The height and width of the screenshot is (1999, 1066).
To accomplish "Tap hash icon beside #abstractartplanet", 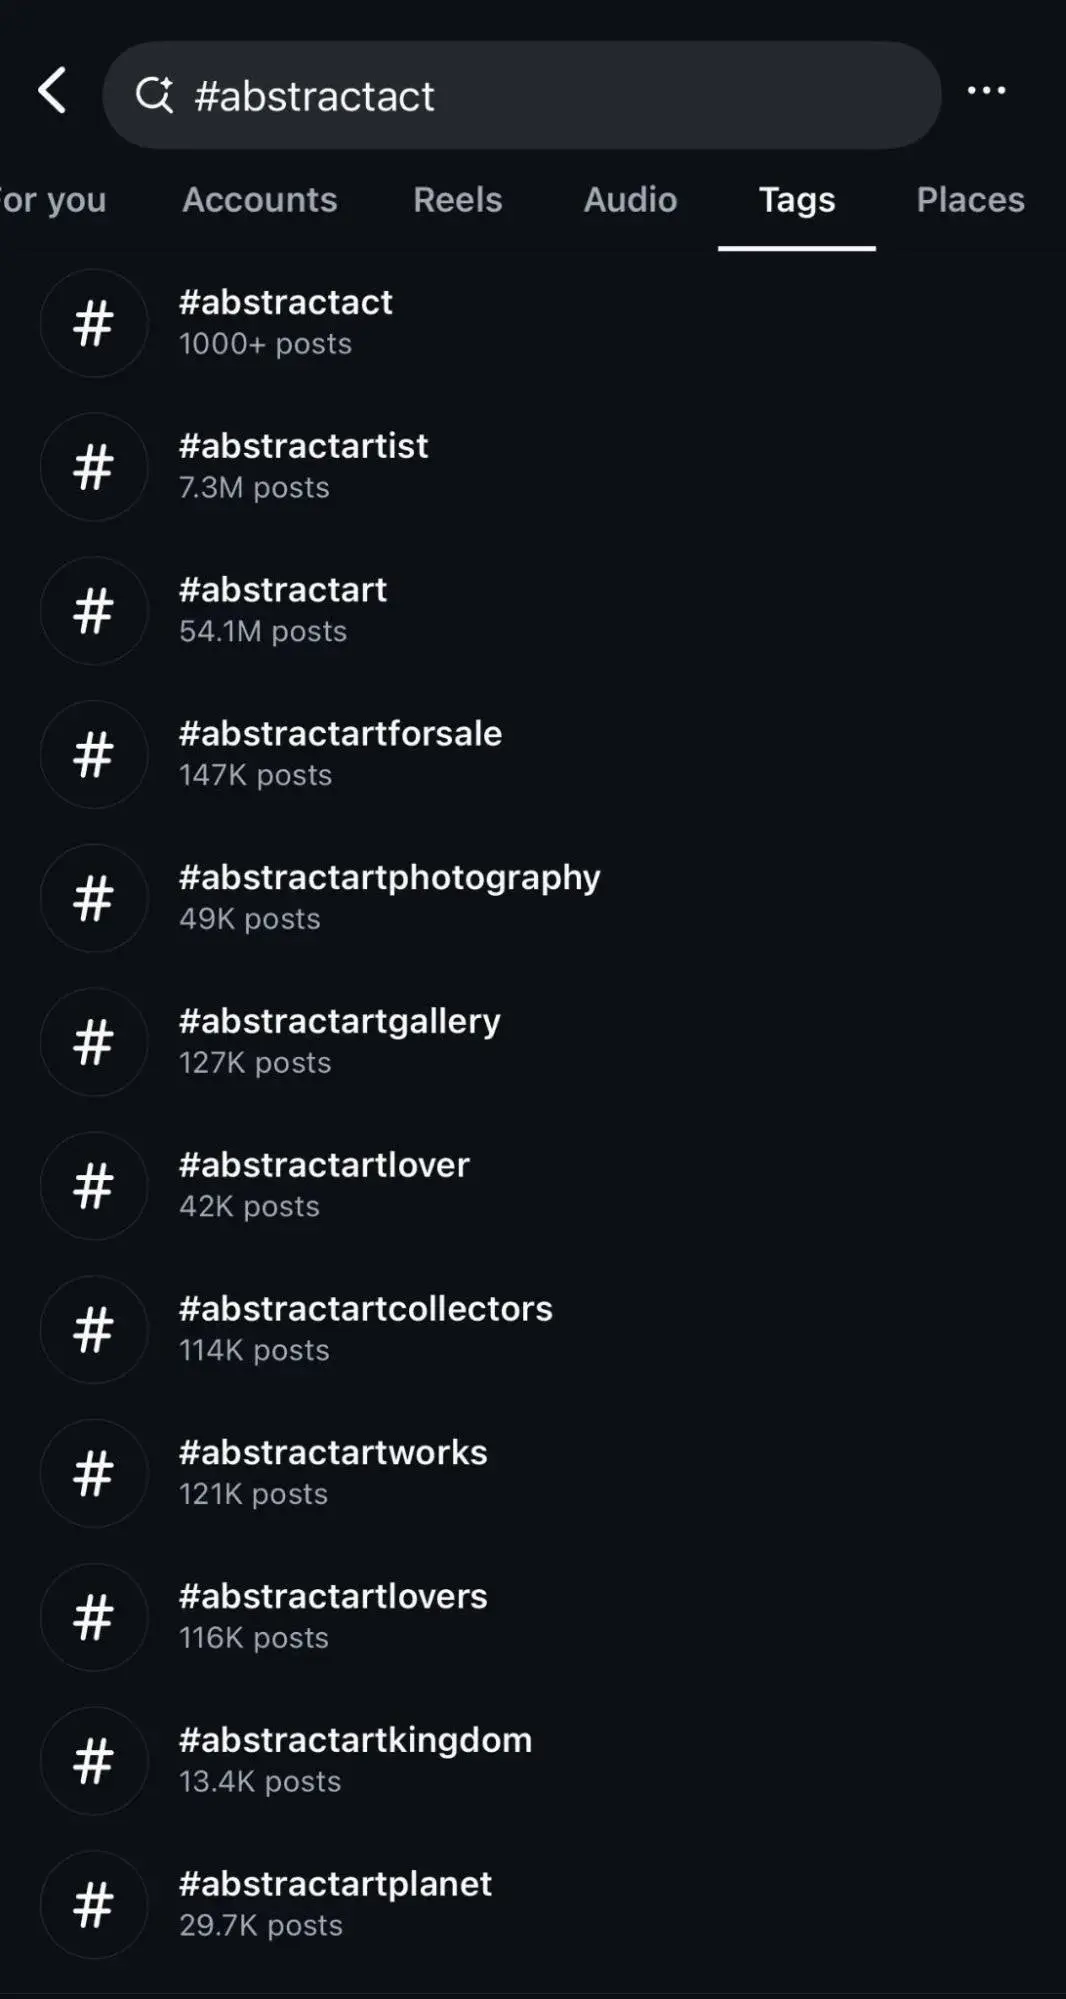I will 94,1904.
